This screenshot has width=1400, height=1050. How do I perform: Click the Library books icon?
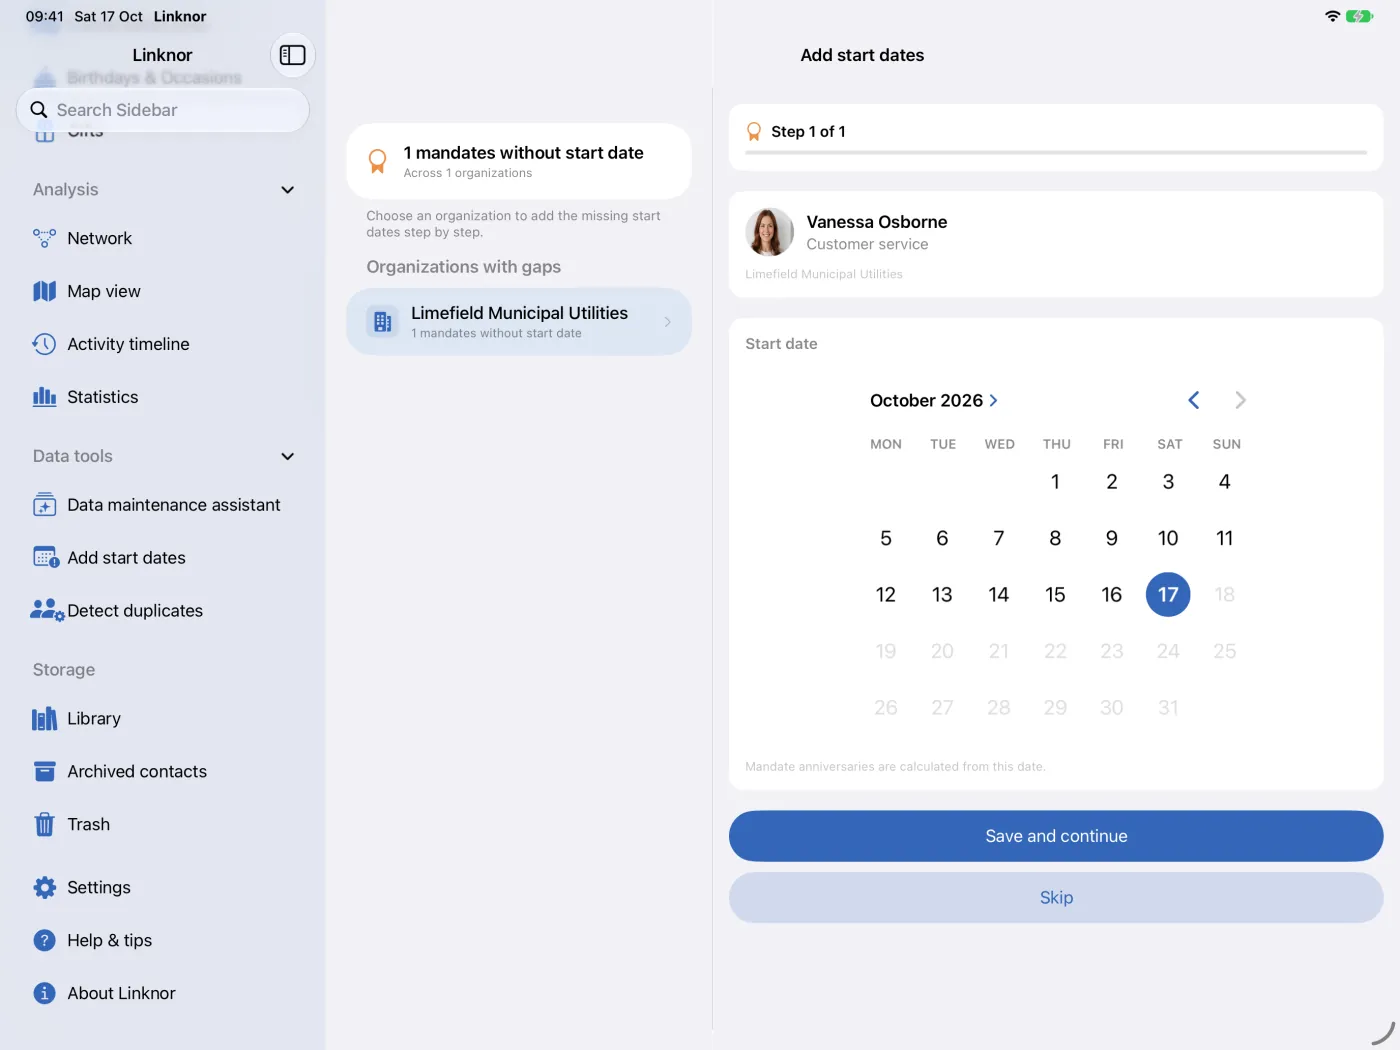tap(44, 719)
